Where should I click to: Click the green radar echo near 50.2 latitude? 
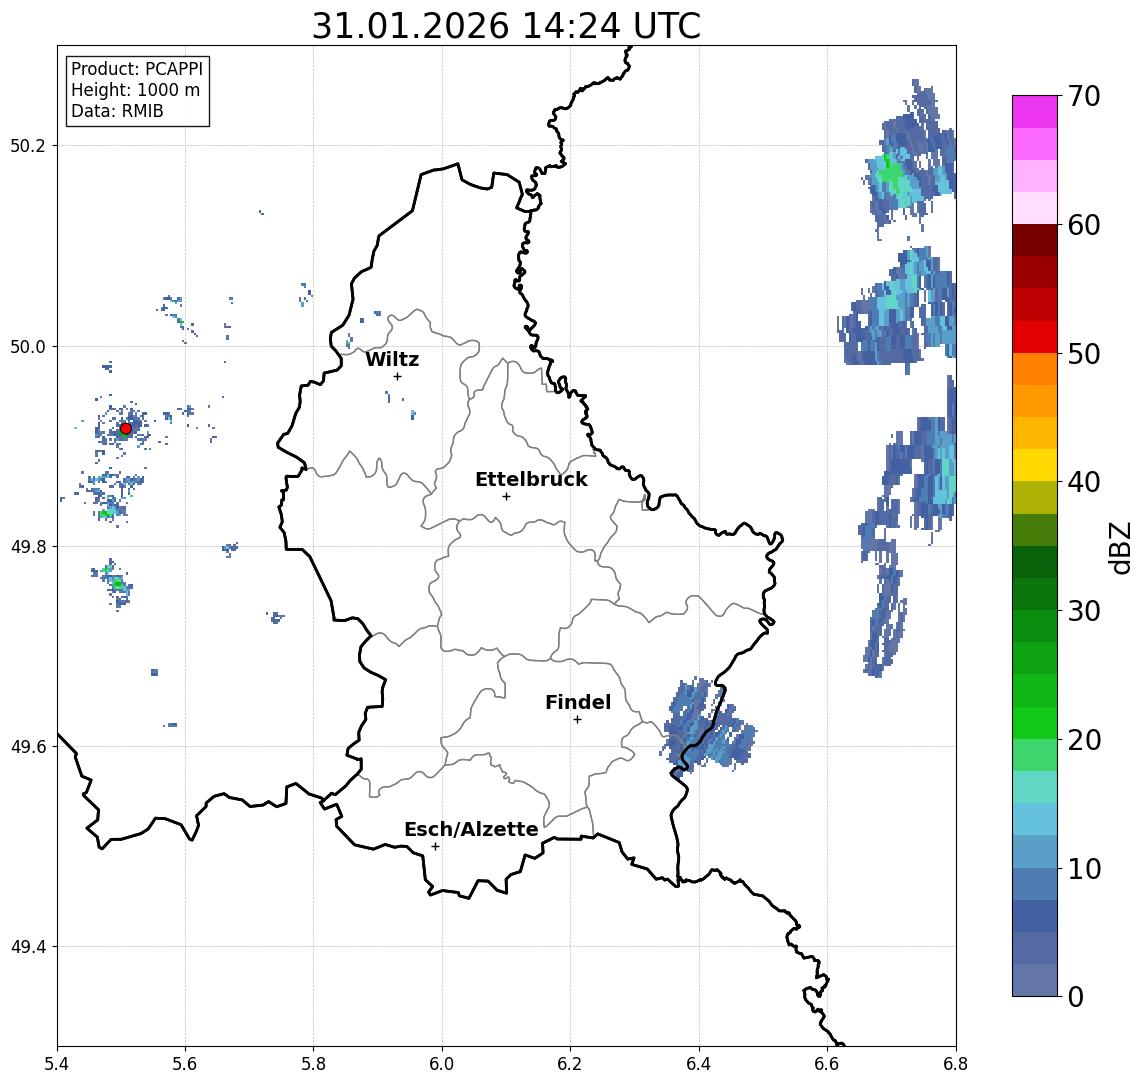(x=889, y=174)
